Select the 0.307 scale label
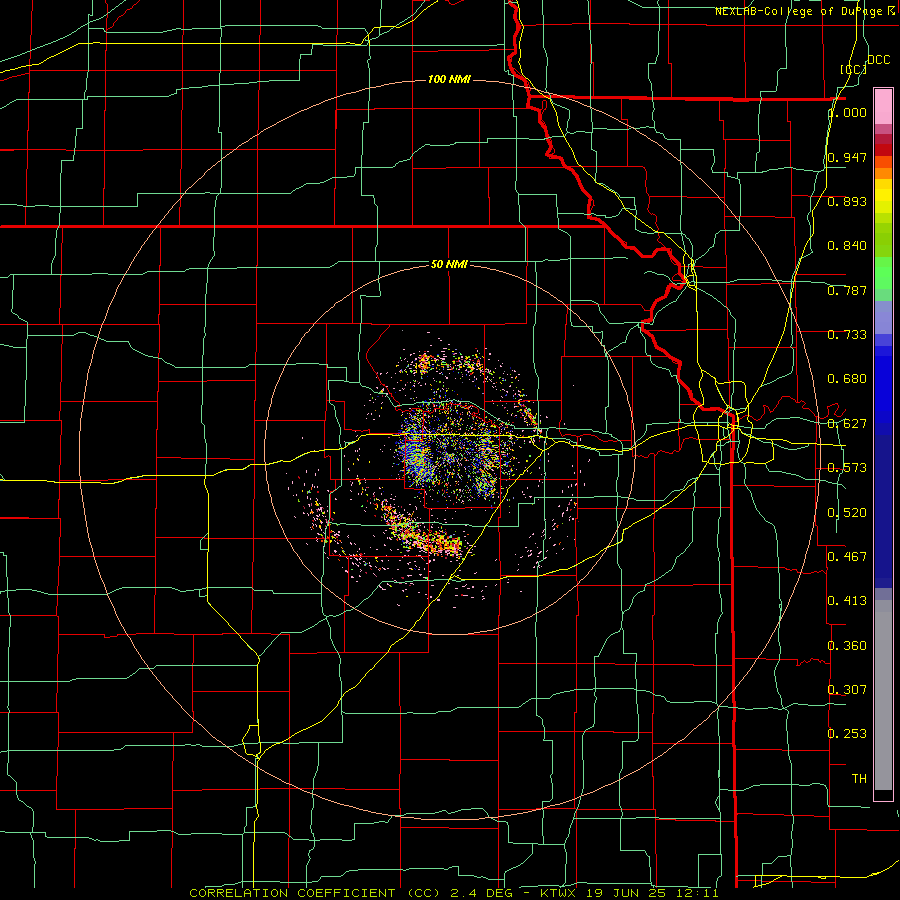This screenshot has height=900, width=900. coord(847,689)
